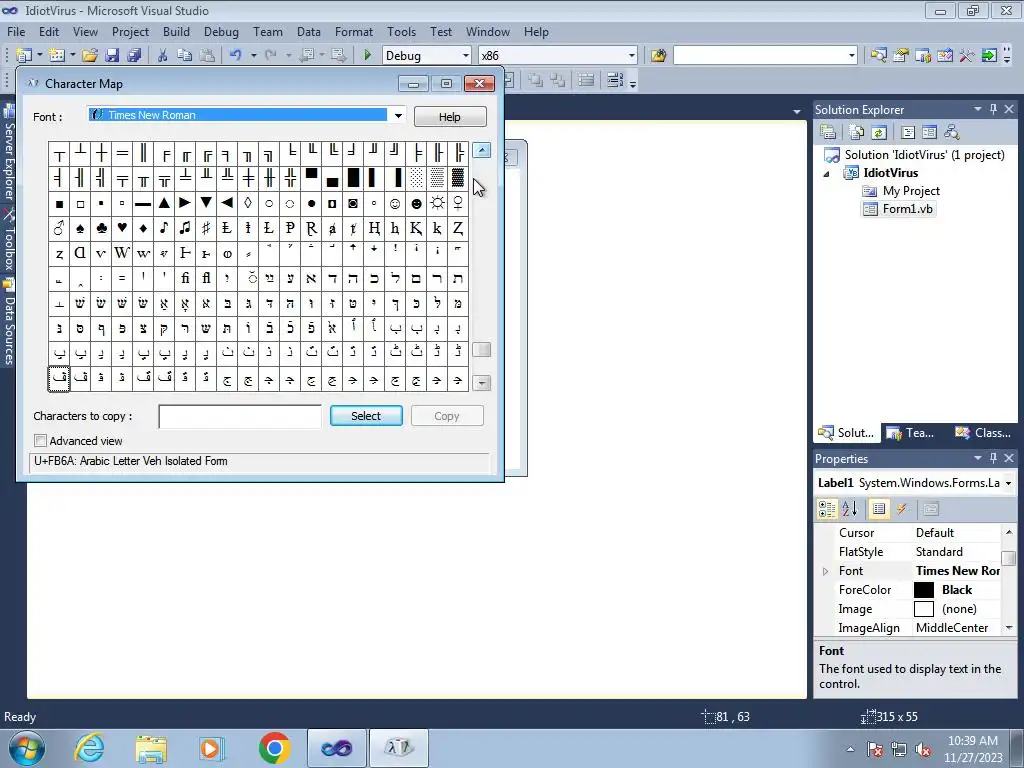The image size is (1024, 768).
Task: Select Form1.vb in Solution Explorer
Action: point(907,209)
